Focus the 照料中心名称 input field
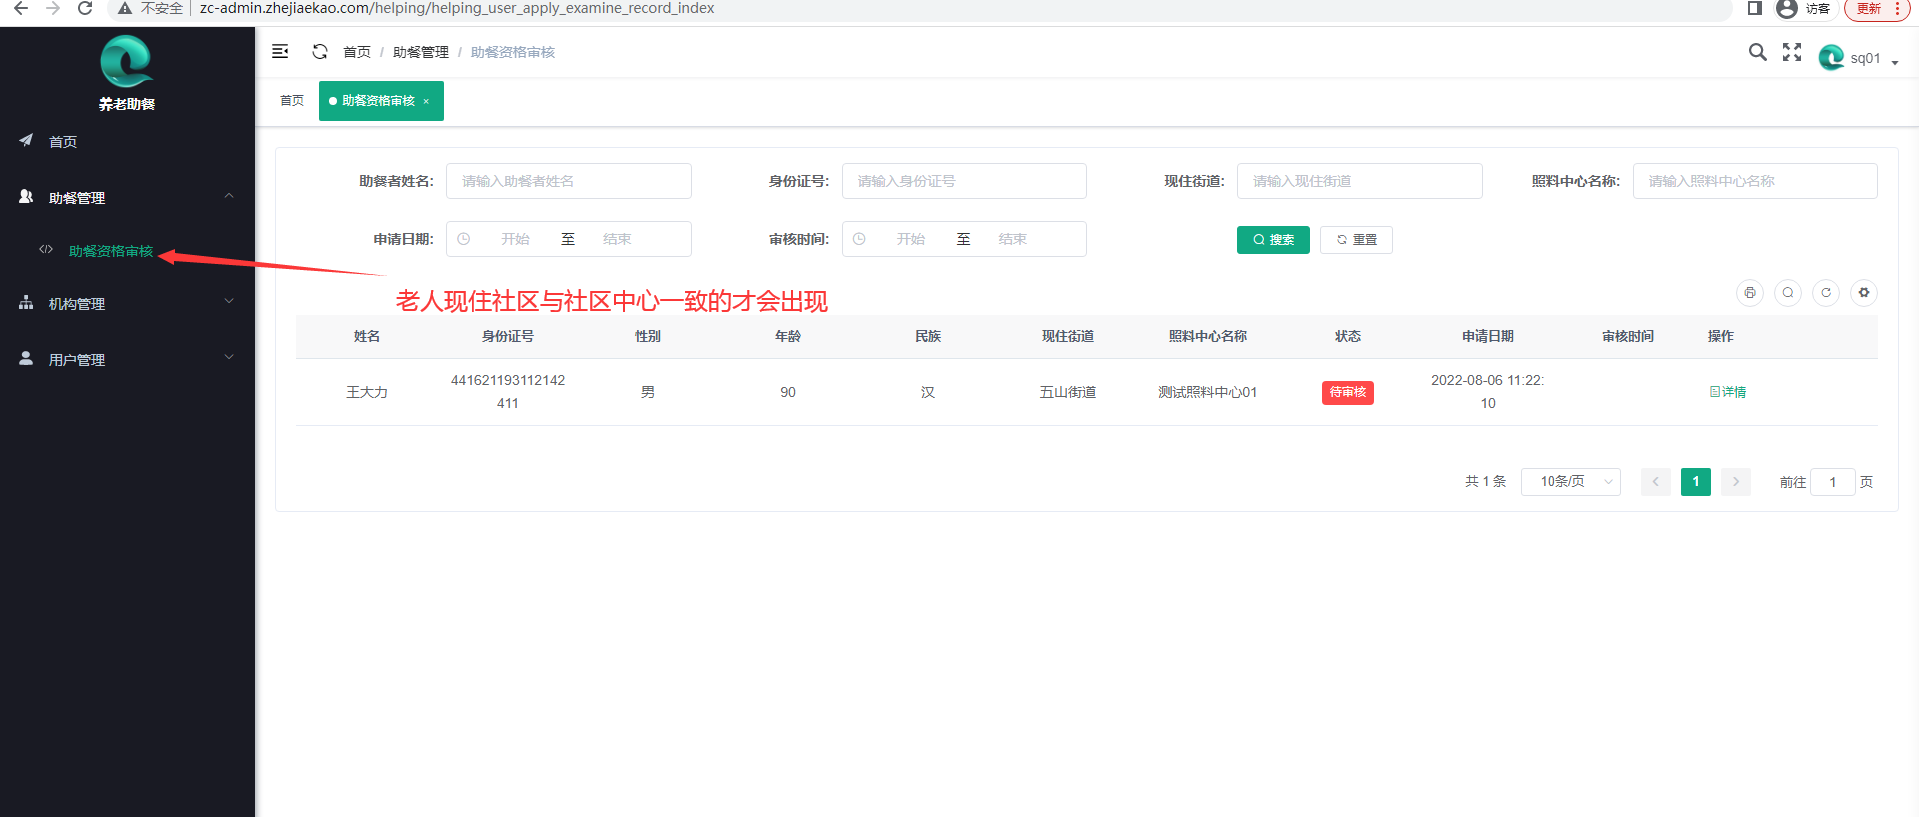 pyautogui.click(x=1755, y=181)
